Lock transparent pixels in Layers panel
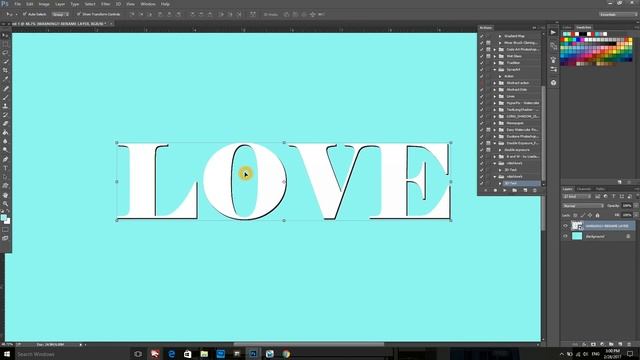 576,215
